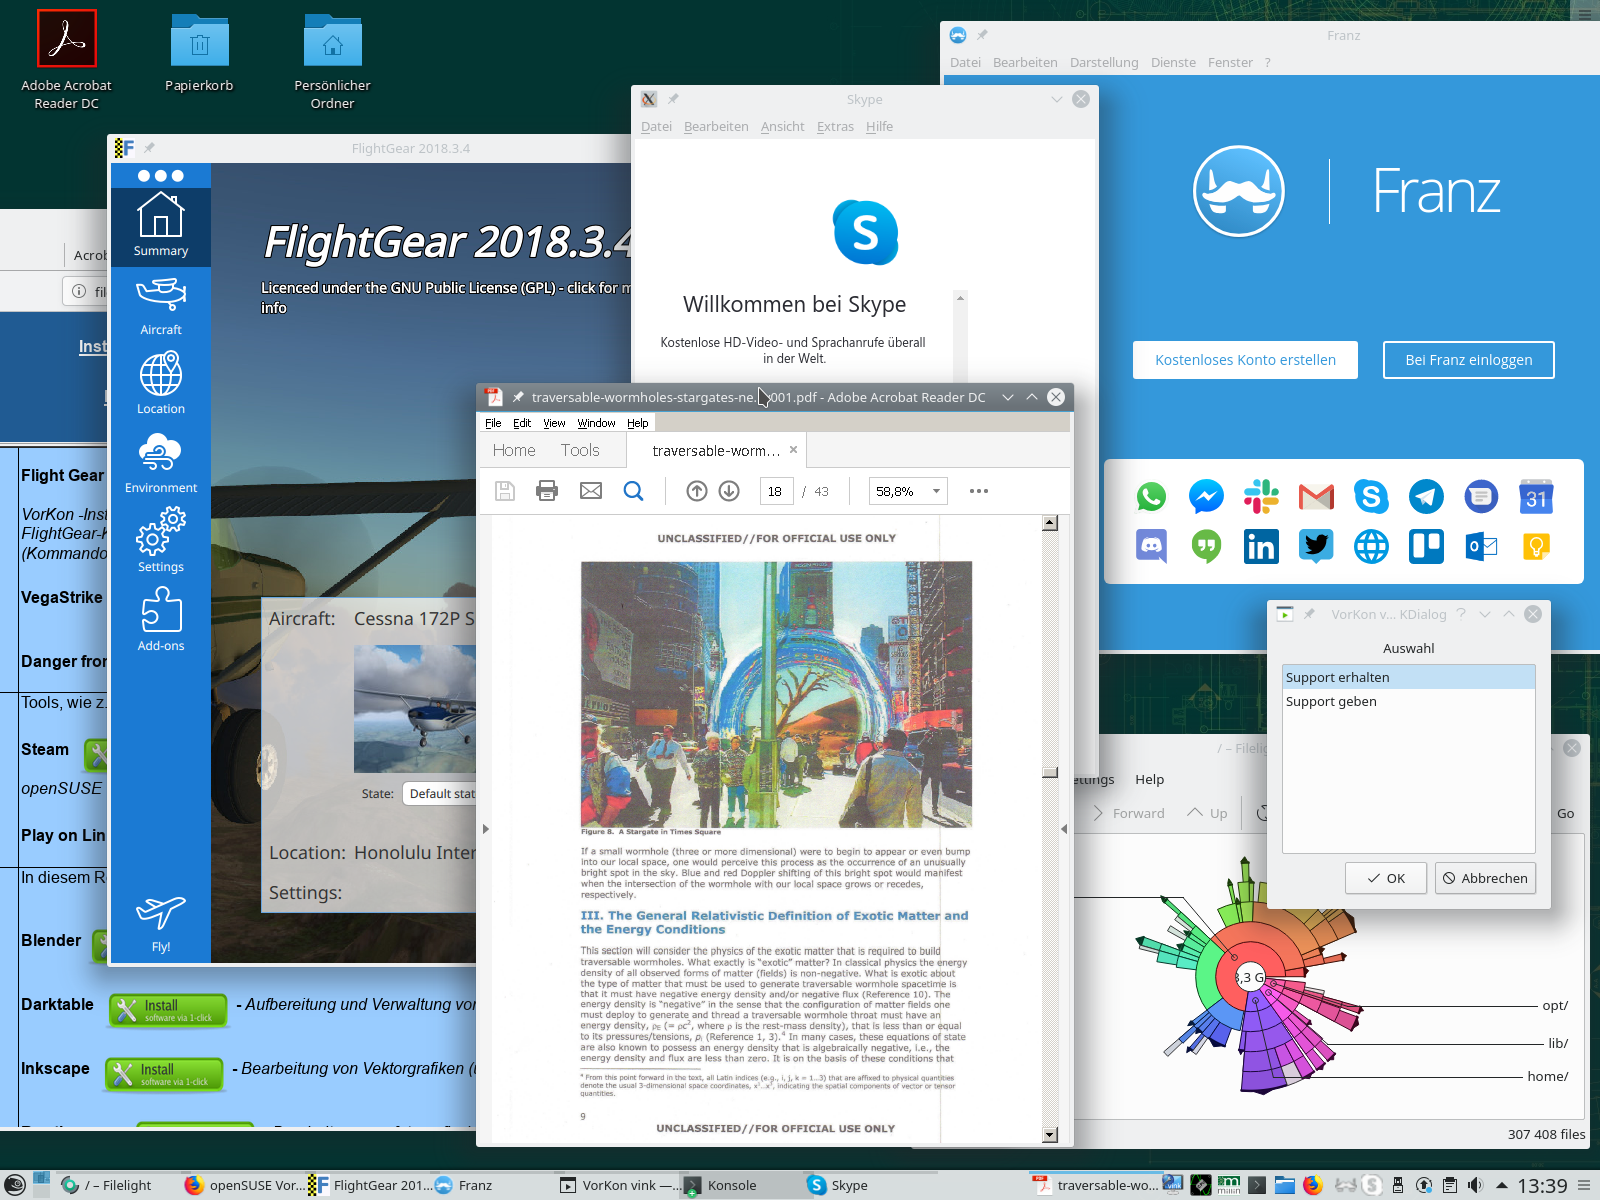Image resolution: width=1600 pixels, height=1200 pixels.
Task: Click the Messenger icon in Franz
Action: pyautogui.click(x=1206, y=496)
